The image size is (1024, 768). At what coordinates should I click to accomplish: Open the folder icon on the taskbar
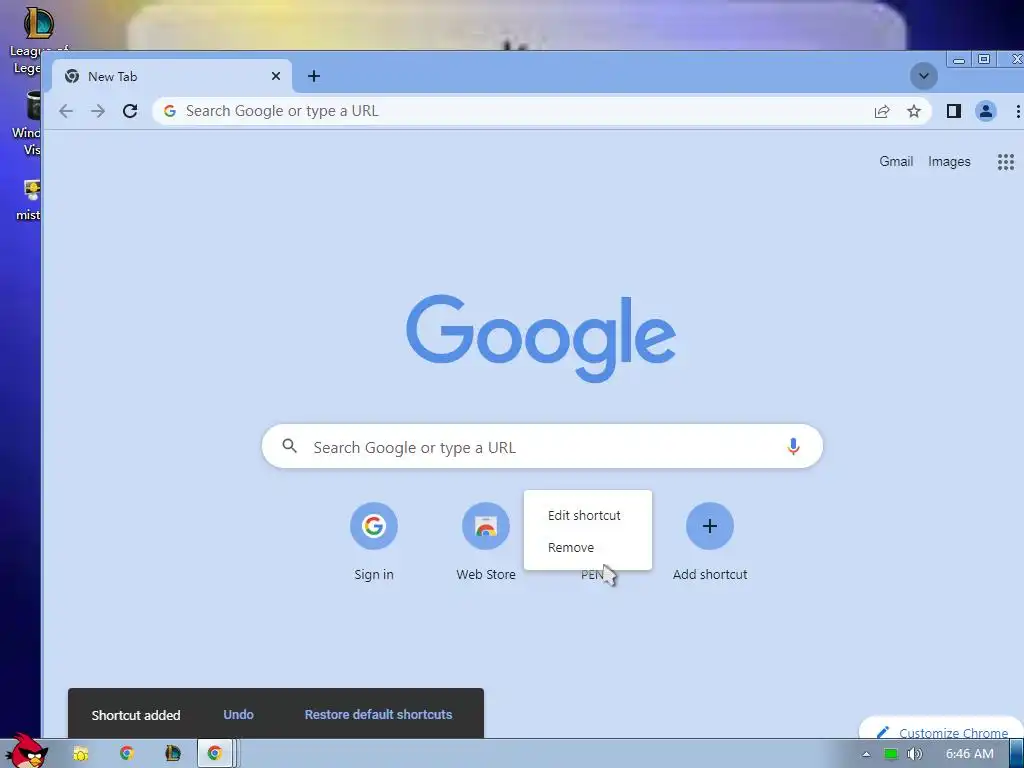pos(80,754)
